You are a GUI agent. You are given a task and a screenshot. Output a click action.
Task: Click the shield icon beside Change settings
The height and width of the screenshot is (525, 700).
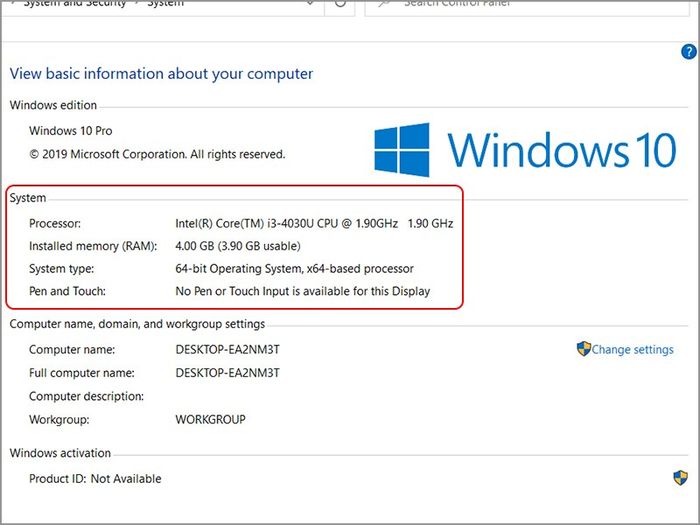pos(583,349)
